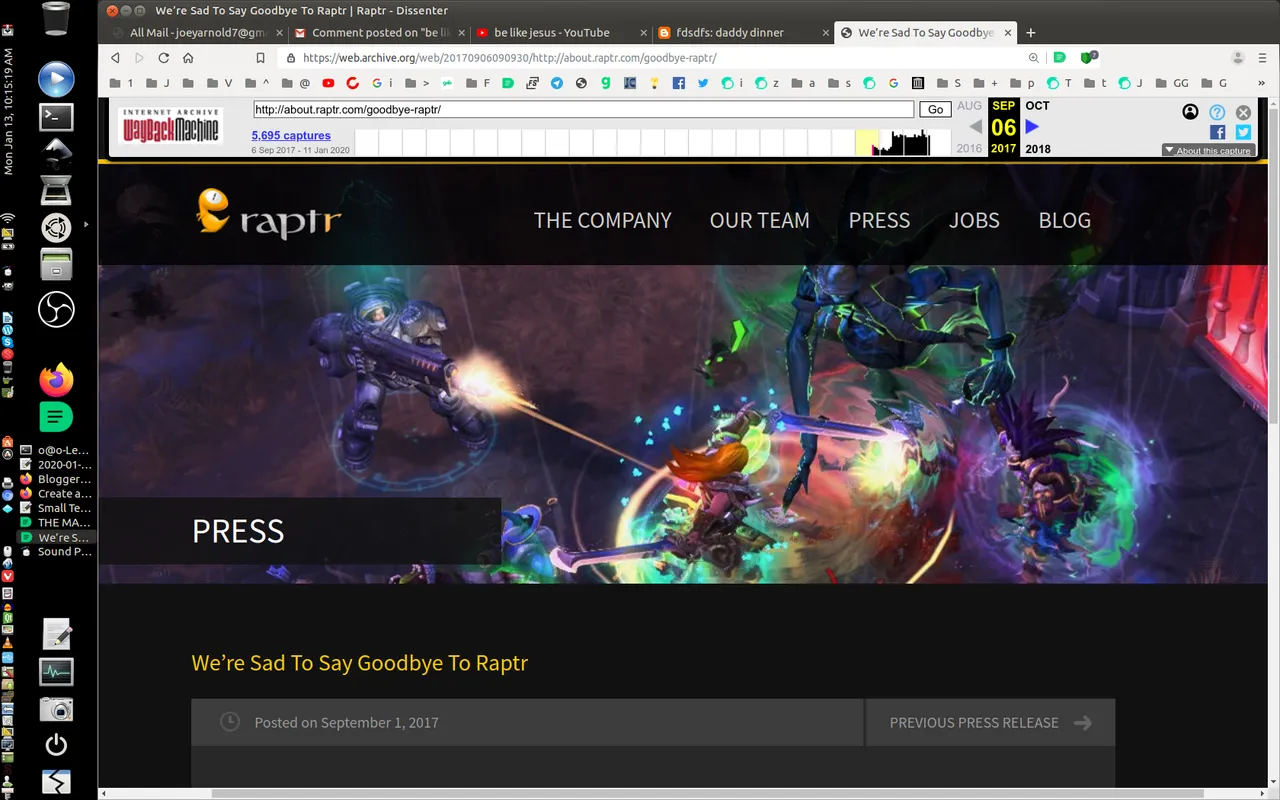Open the screenshot camera dock icon
This screenshot has width=1280, height=800.
click(57, 709)
